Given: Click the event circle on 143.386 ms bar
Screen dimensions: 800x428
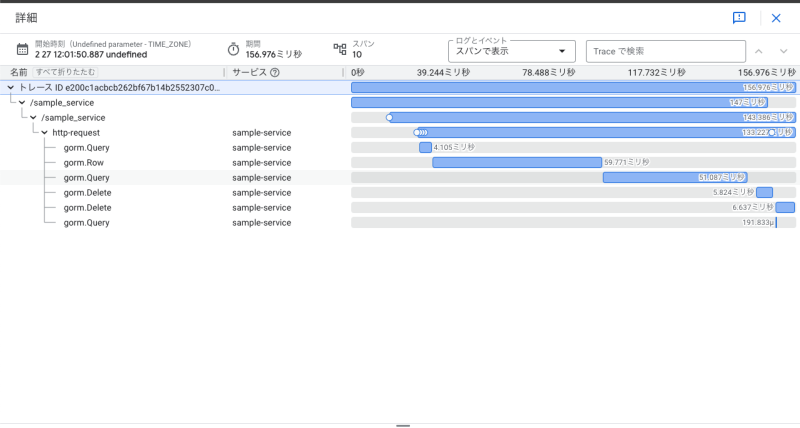Looking at the screenshot, I should tap(389, 118).
